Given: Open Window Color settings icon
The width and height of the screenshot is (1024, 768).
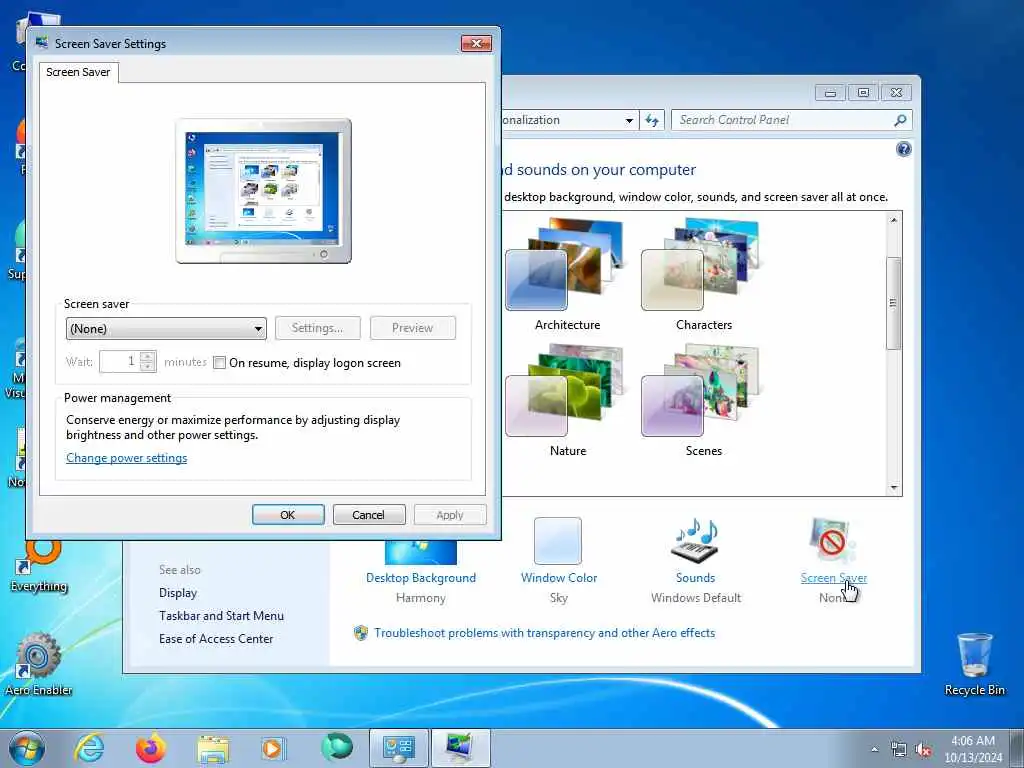Looking at the screenshot, I should (x=558, y=541).
